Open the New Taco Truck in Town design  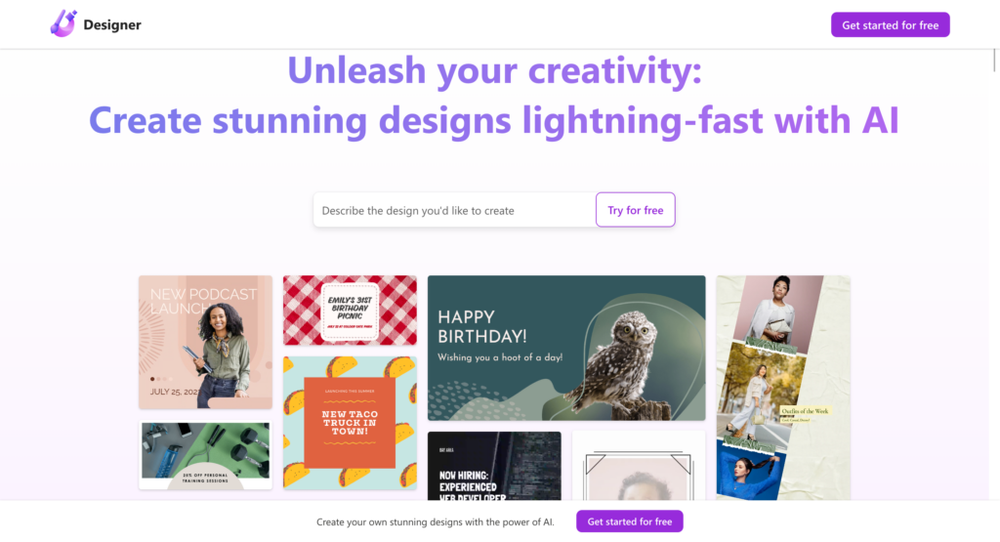coord(349,423)
